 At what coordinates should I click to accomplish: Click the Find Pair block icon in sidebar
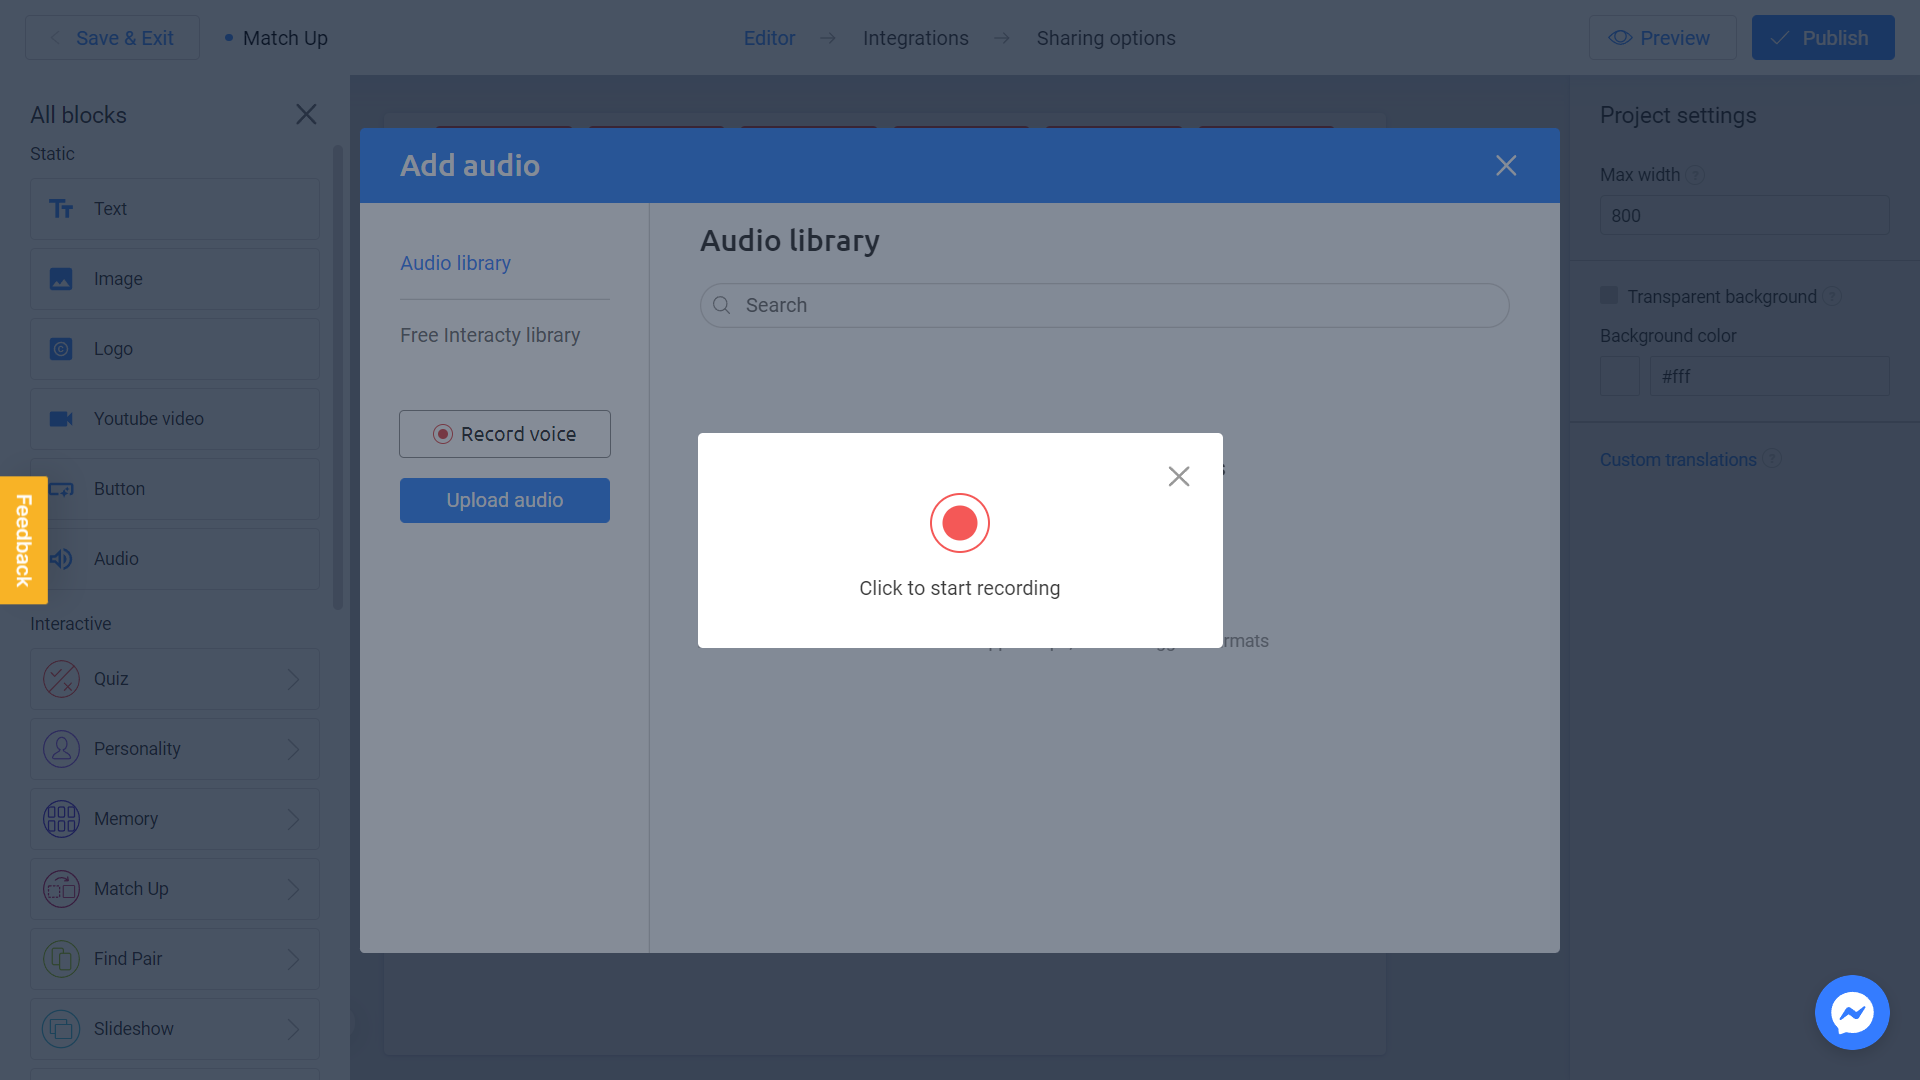61,957
